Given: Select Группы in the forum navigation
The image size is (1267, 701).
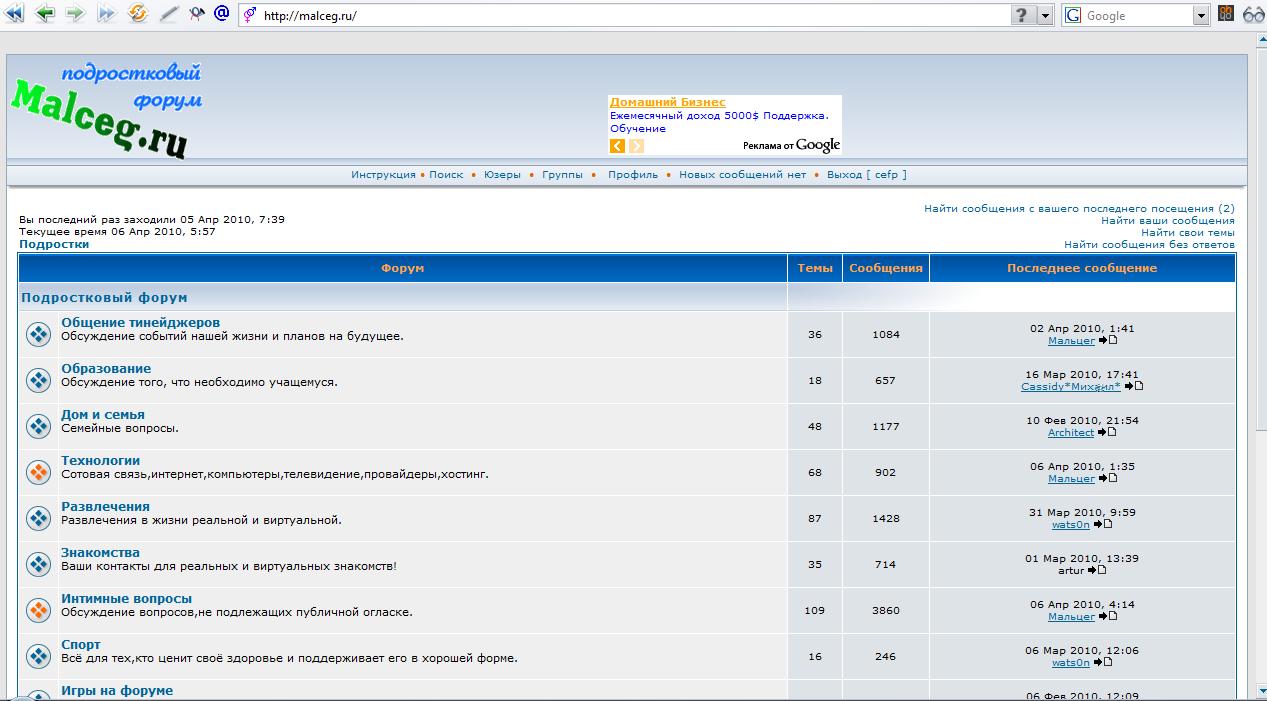Looking at the screenshot, I should click(562, 175).
